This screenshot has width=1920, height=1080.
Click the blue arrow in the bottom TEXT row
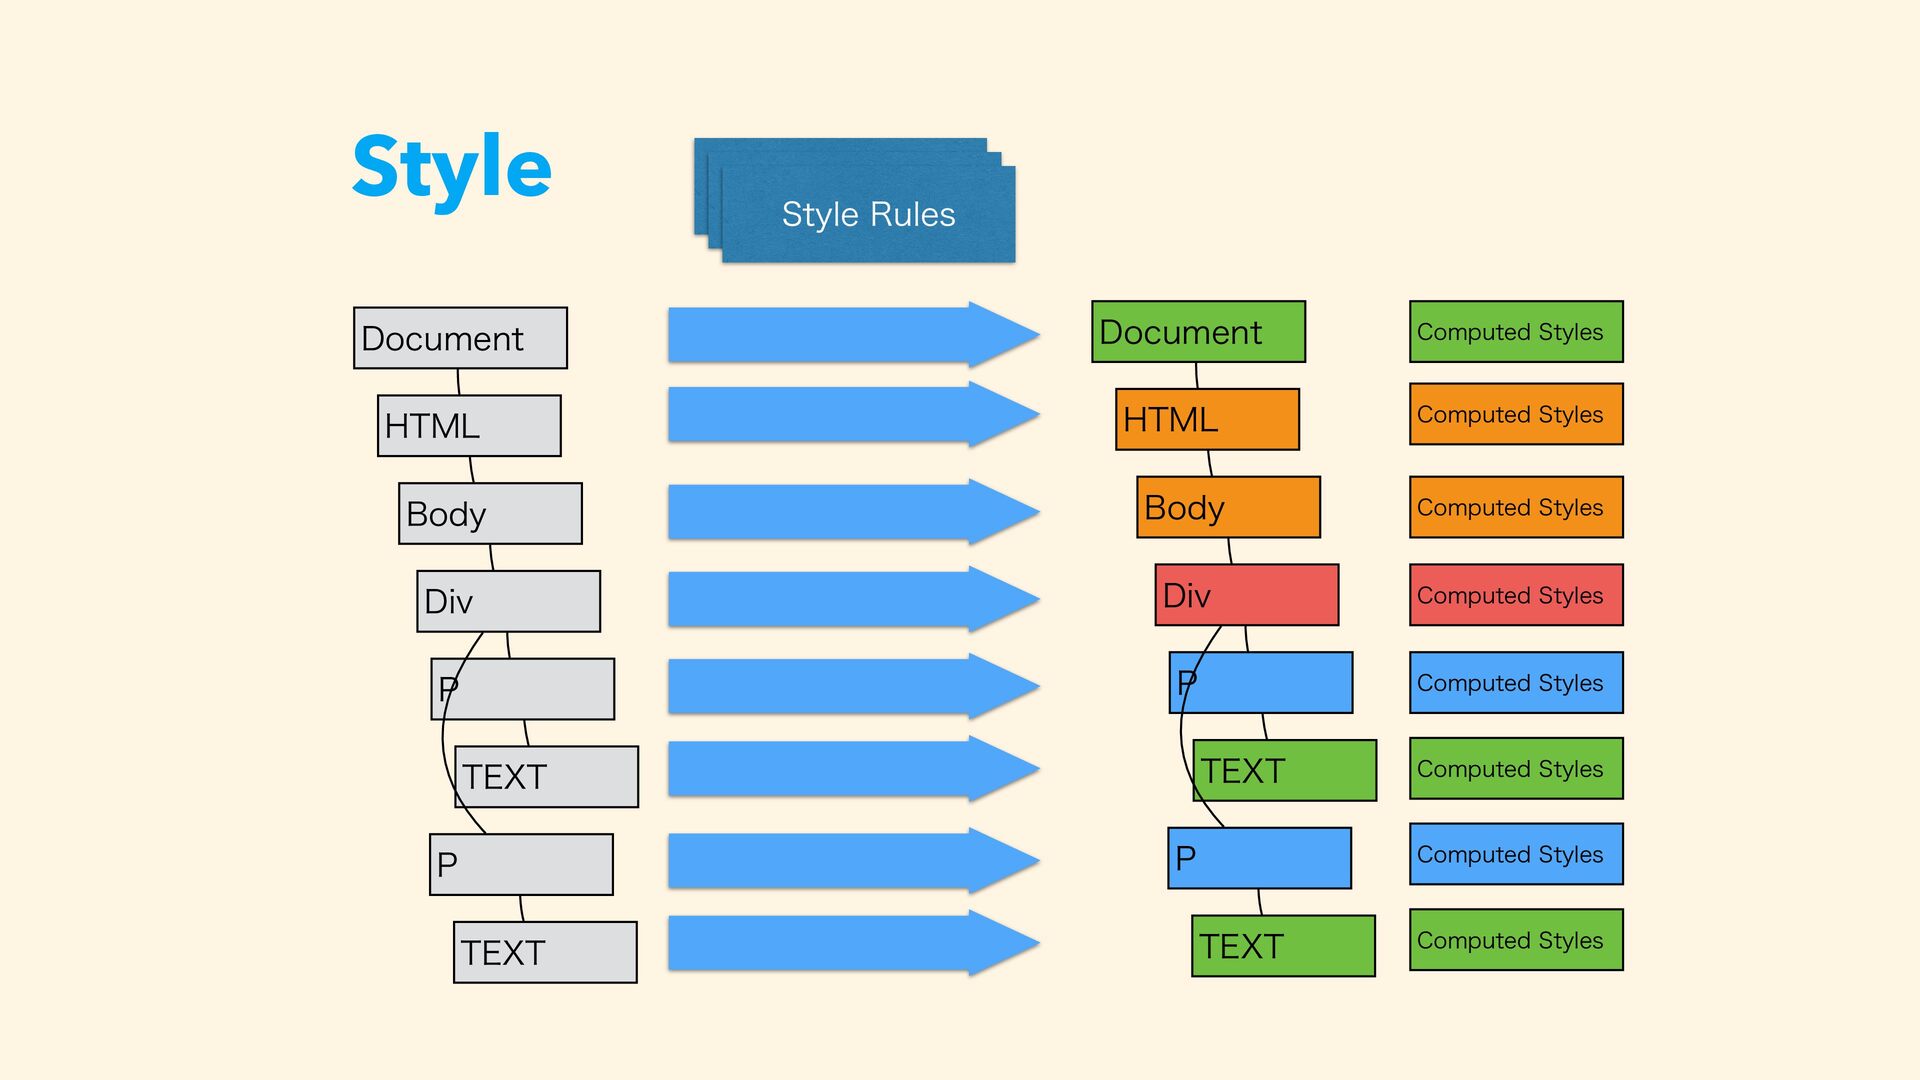[853, 943]
